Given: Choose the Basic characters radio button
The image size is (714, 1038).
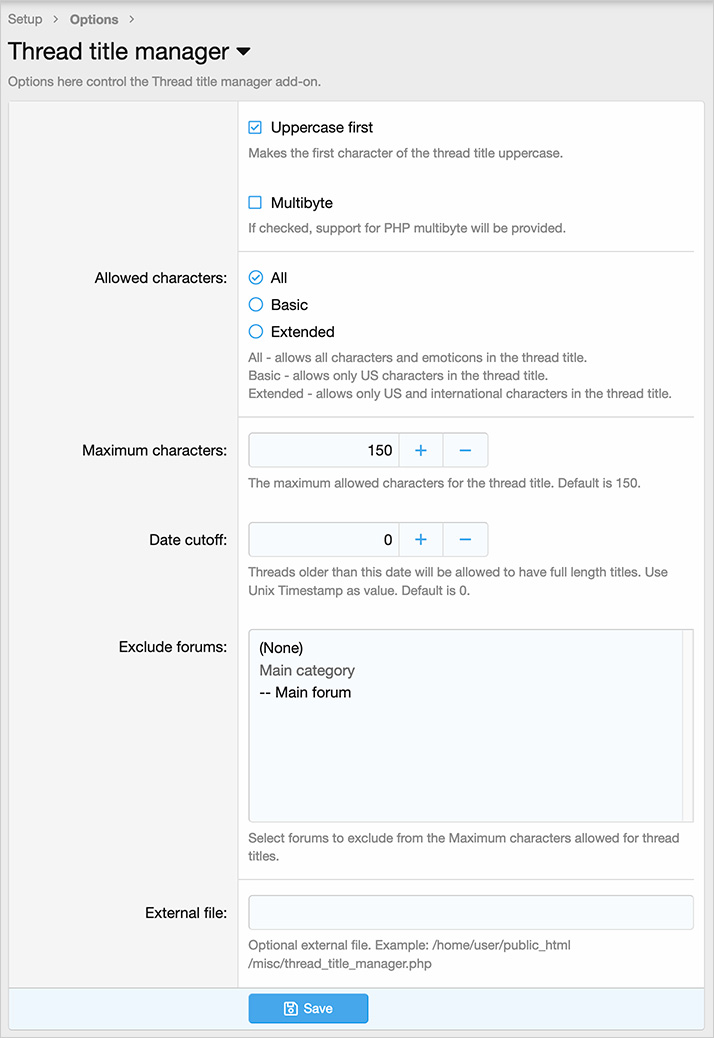Looking at the screenshot, I should coord(256,305).
